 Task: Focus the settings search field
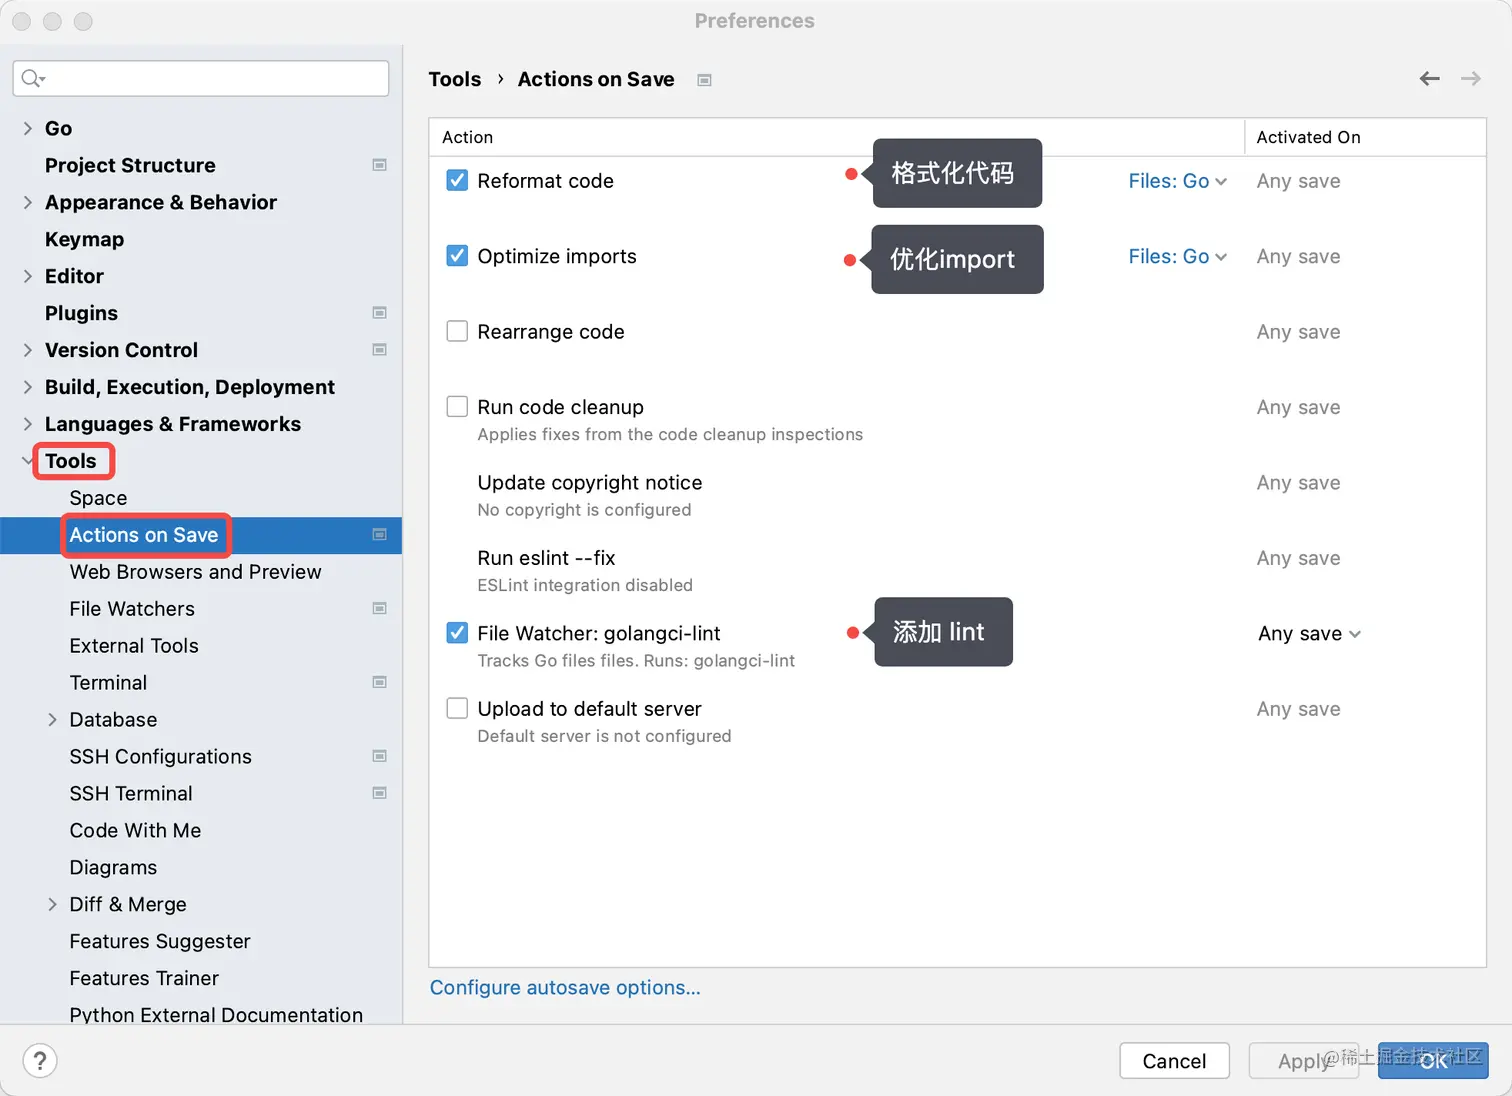click(201, 78)
